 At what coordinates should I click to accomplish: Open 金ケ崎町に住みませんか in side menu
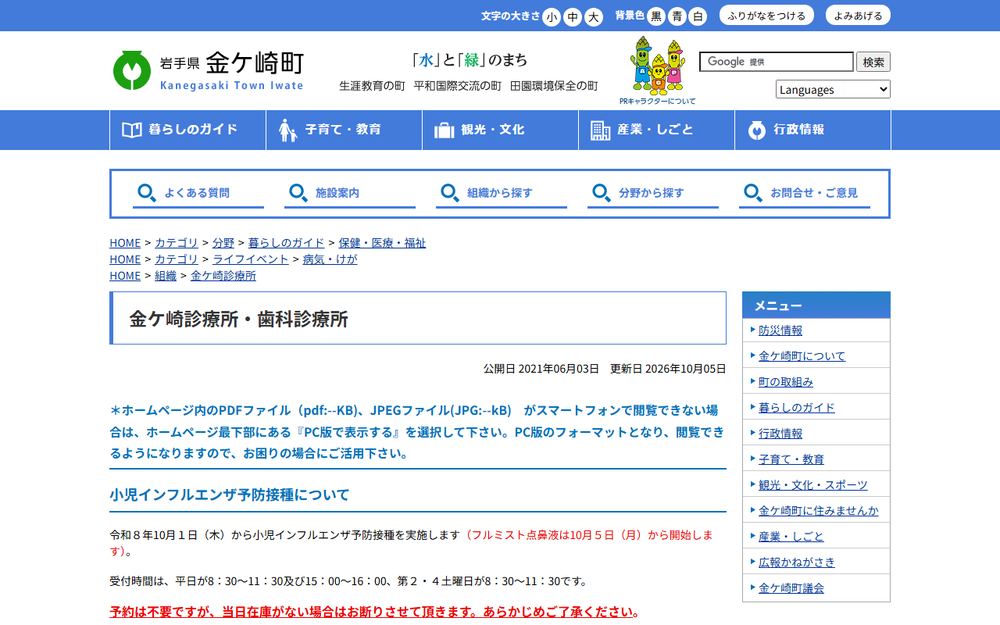tap(818, 511)
